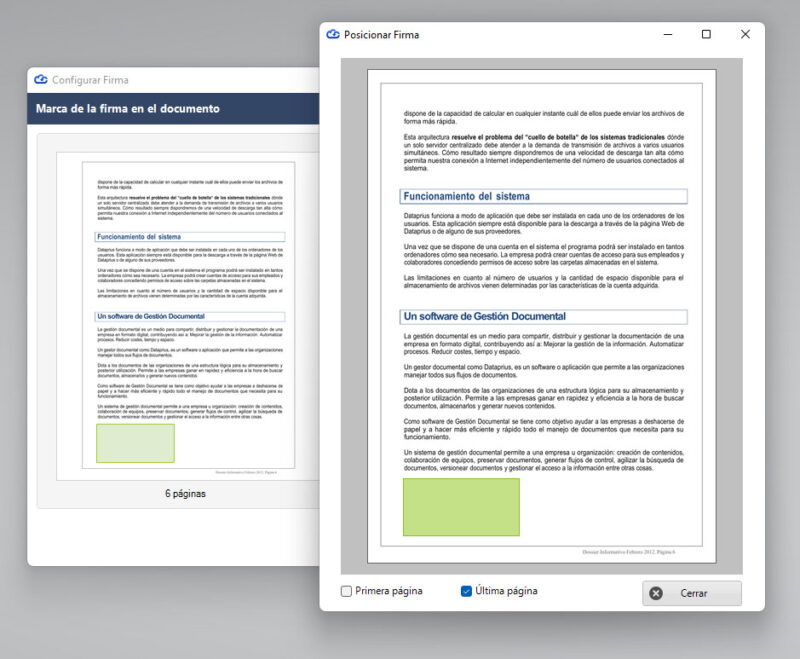Select the green signature box in large preview
This screenshot has width=800, height=659.
[x=461, y=507]
